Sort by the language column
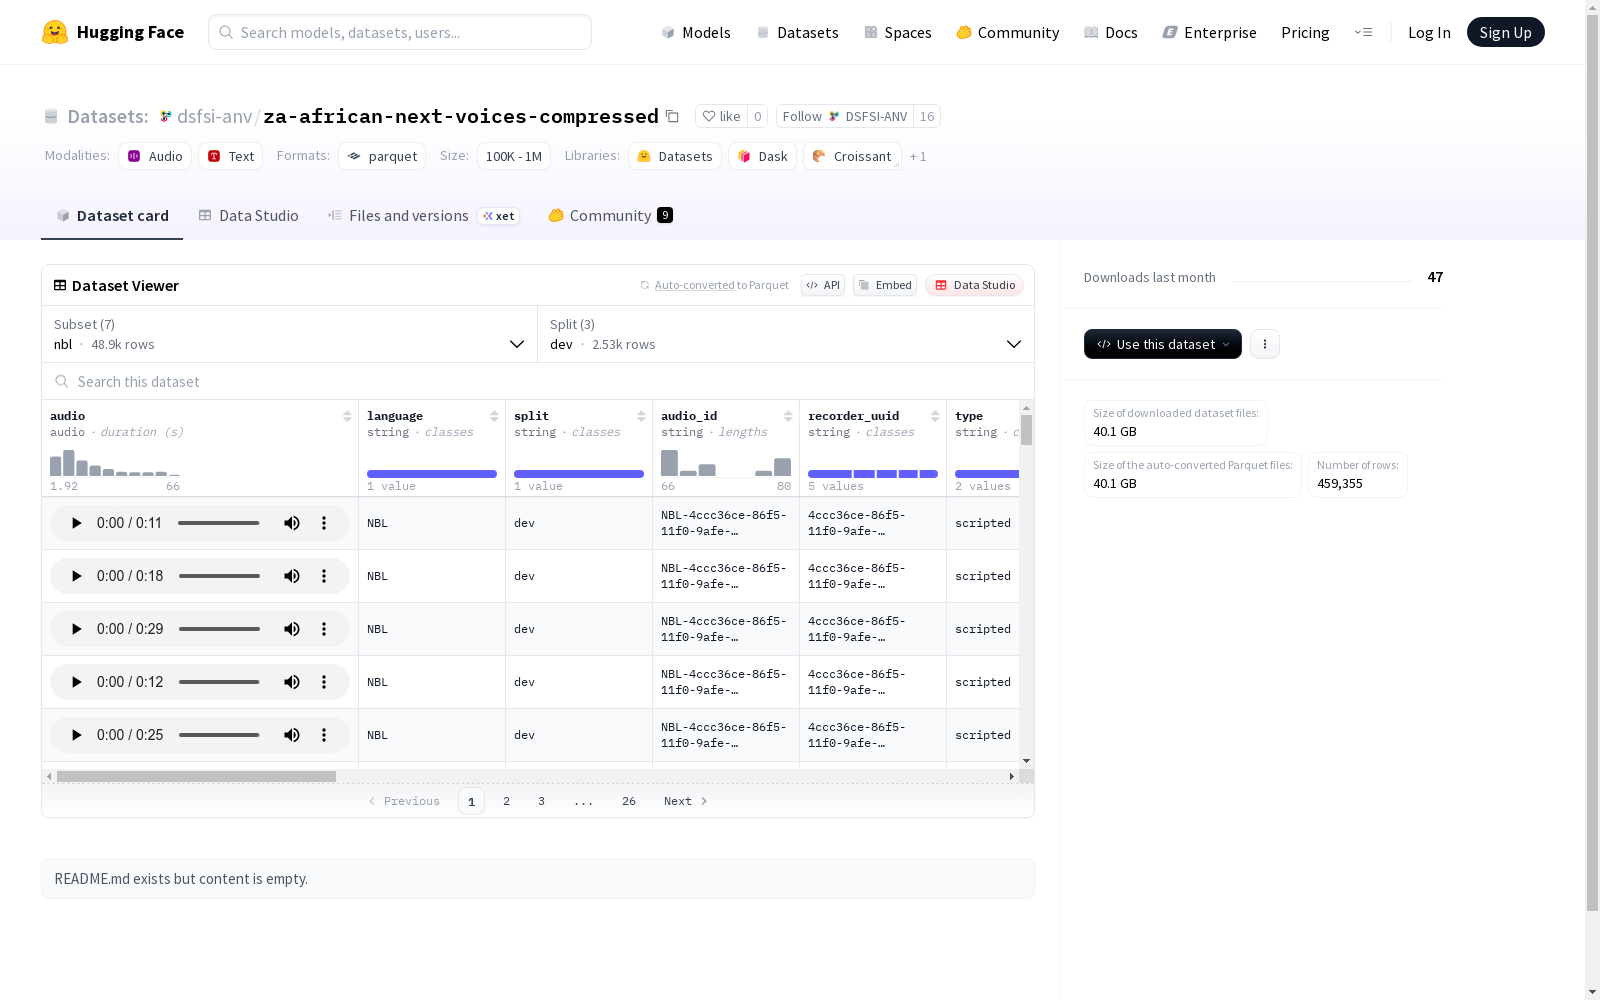The height and width of the screenshot is (1000, 1600). (x=494, y=416)
